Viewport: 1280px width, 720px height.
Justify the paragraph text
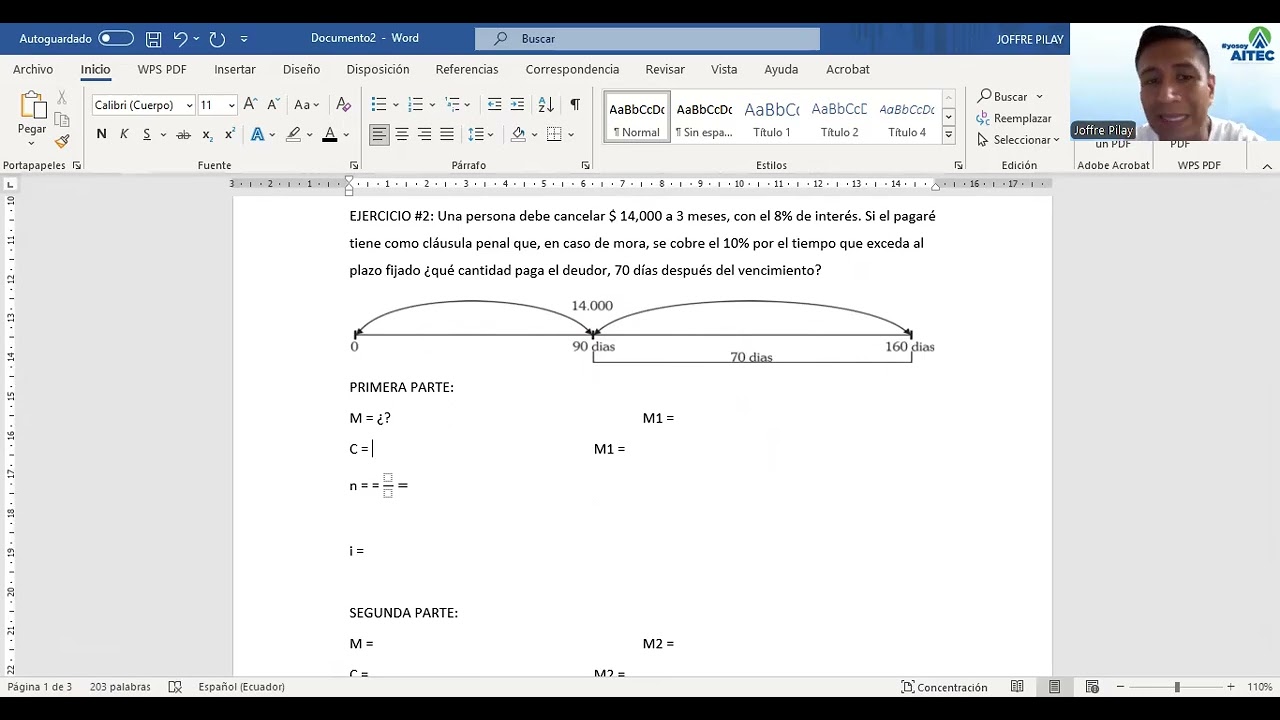point(447,134)
